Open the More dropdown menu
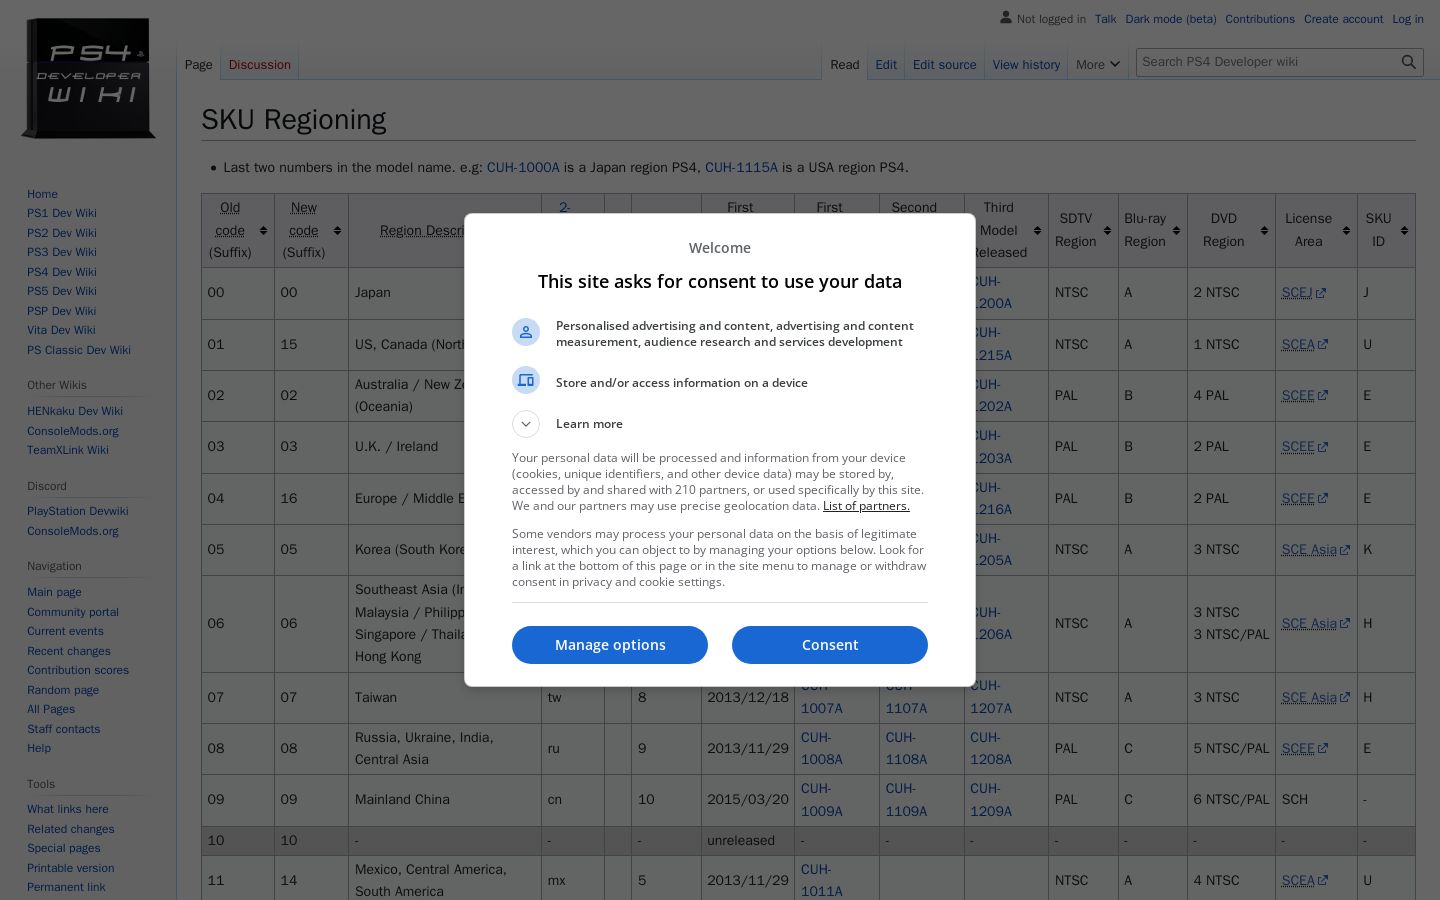This screenshot has width=1440, height=900. pos(1098,65)
